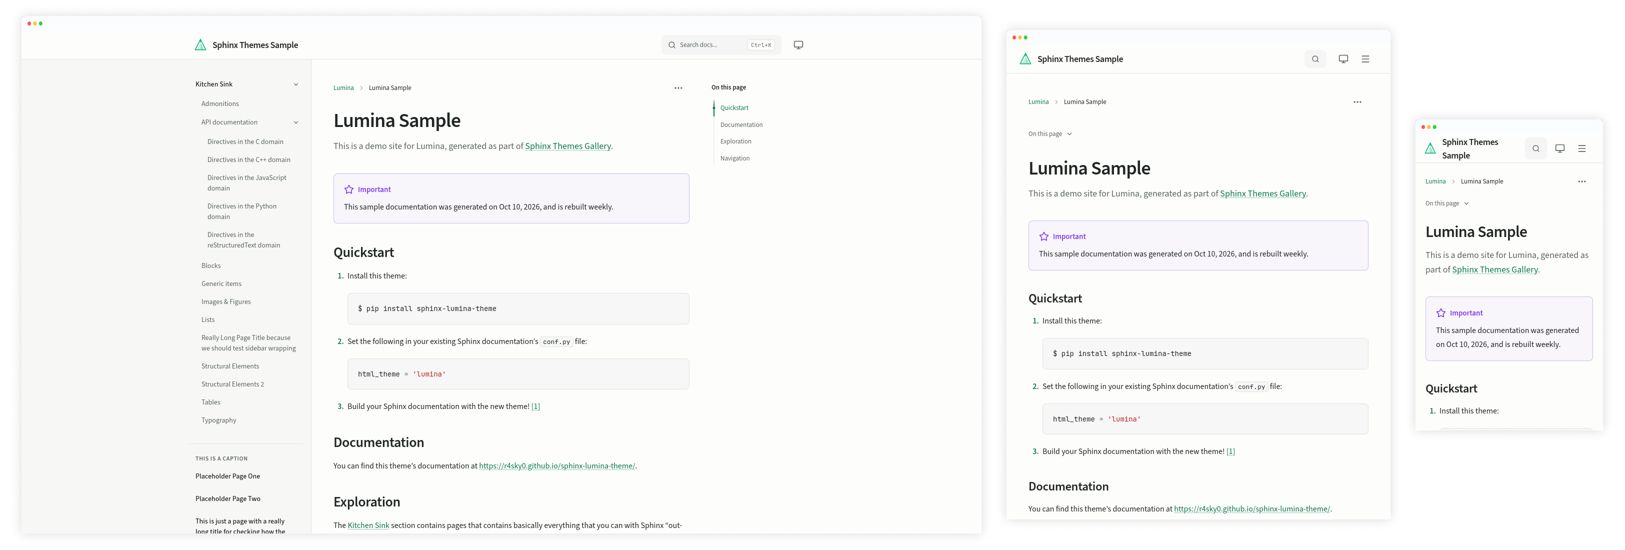Click the Lumina breadcrumb in the mobile window

click(x=1435, y=182)
